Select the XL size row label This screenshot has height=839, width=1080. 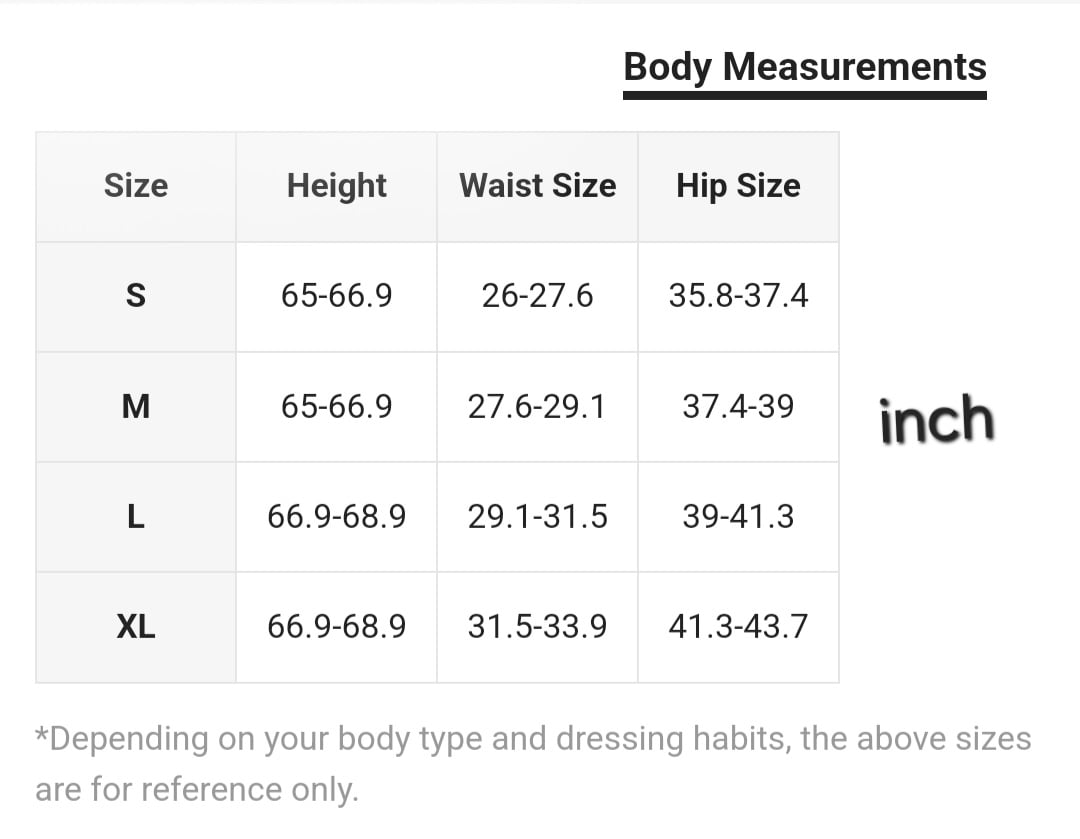click(x=136, y=627)
